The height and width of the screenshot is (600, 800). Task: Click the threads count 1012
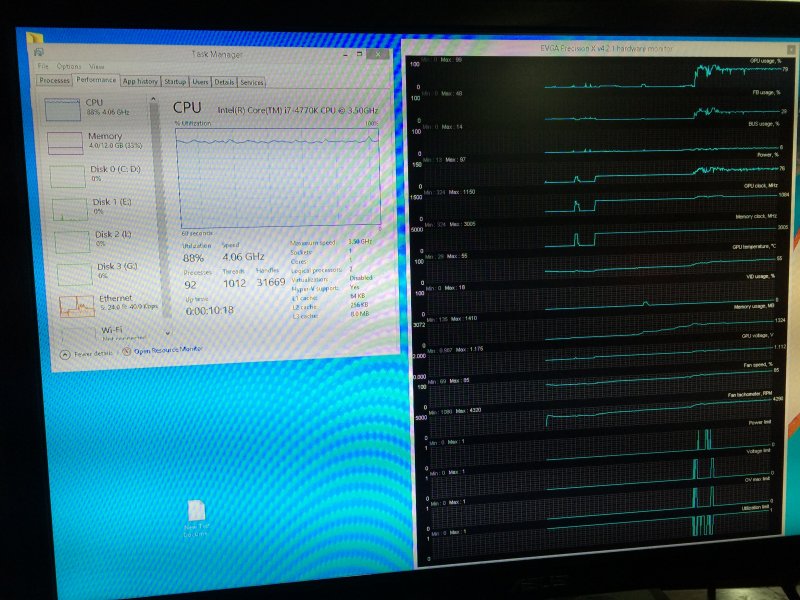pos(234,283)
